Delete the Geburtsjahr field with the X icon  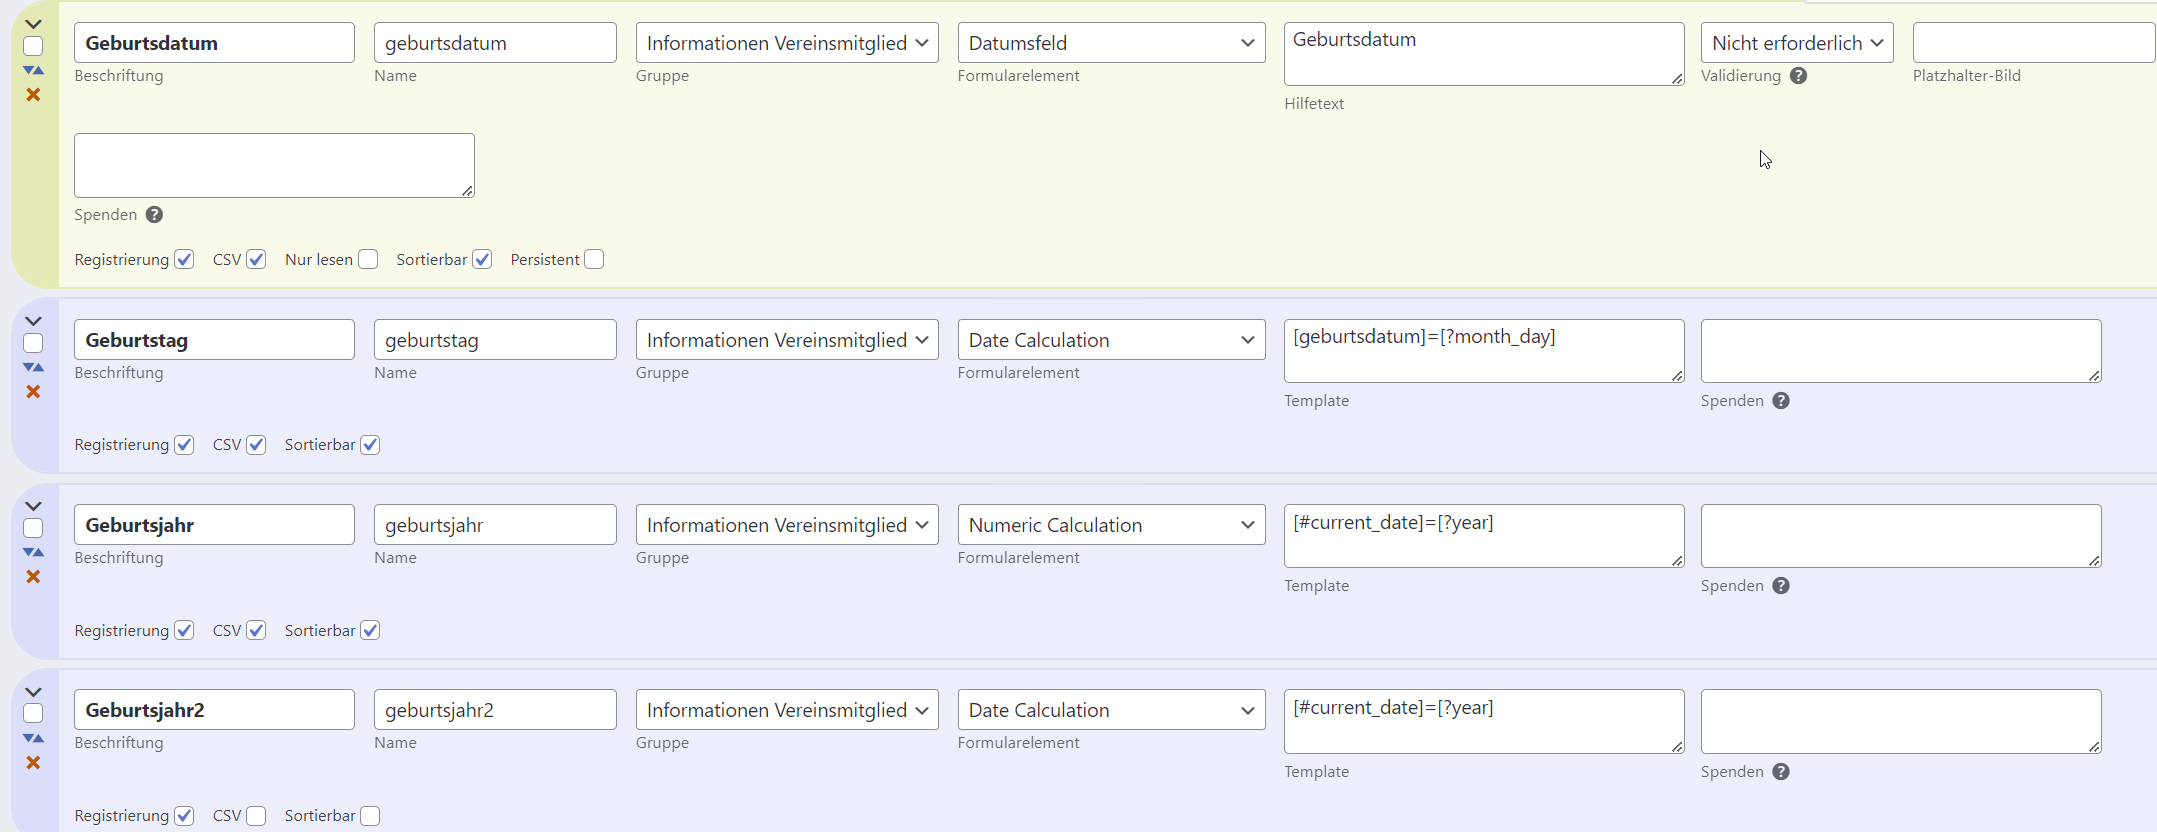[33, 577]
